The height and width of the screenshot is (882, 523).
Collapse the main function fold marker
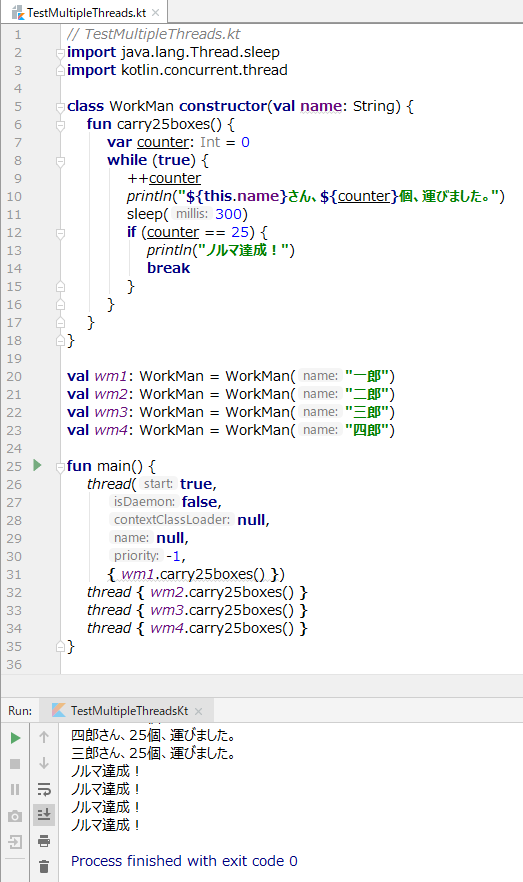pos(60,467)
